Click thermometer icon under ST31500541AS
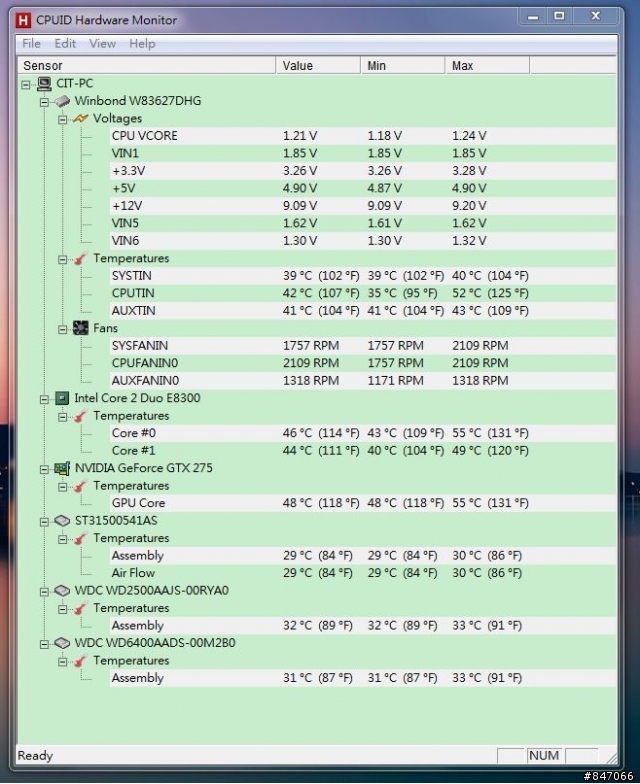640x784 pixels. 80,538
